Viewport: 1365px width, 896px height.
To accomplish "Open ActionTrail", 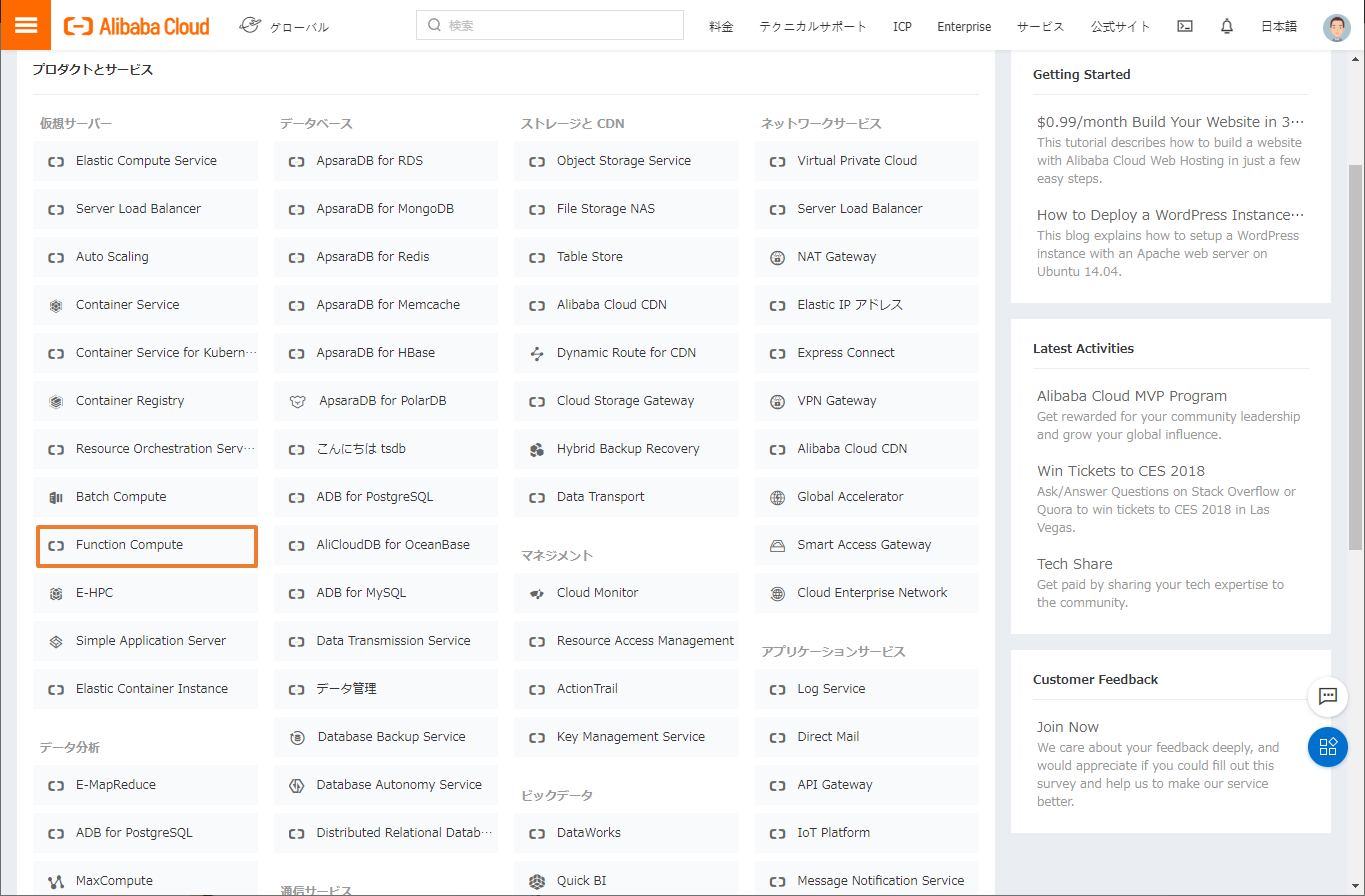I will (x=627, y=689).
